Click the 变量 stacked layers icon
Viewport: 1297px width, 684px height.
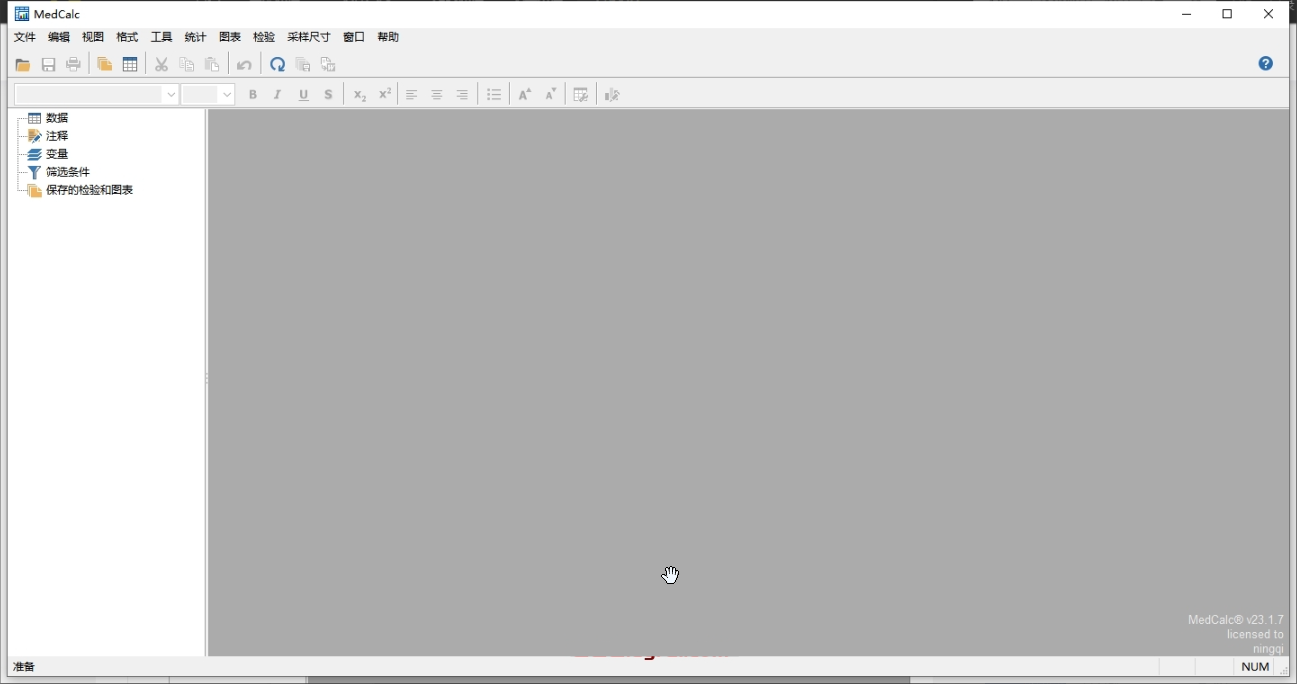pyautogui.click(x=35, y=154)
